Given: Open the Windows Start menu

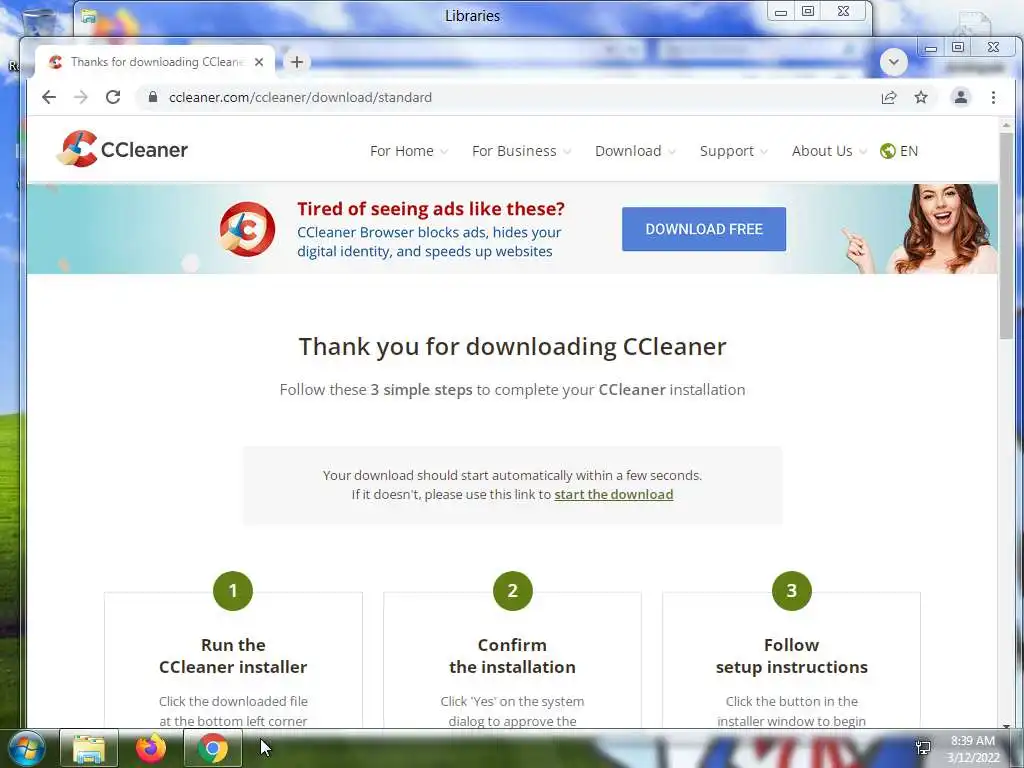Looking at the screenshot, I should [26, 748].
